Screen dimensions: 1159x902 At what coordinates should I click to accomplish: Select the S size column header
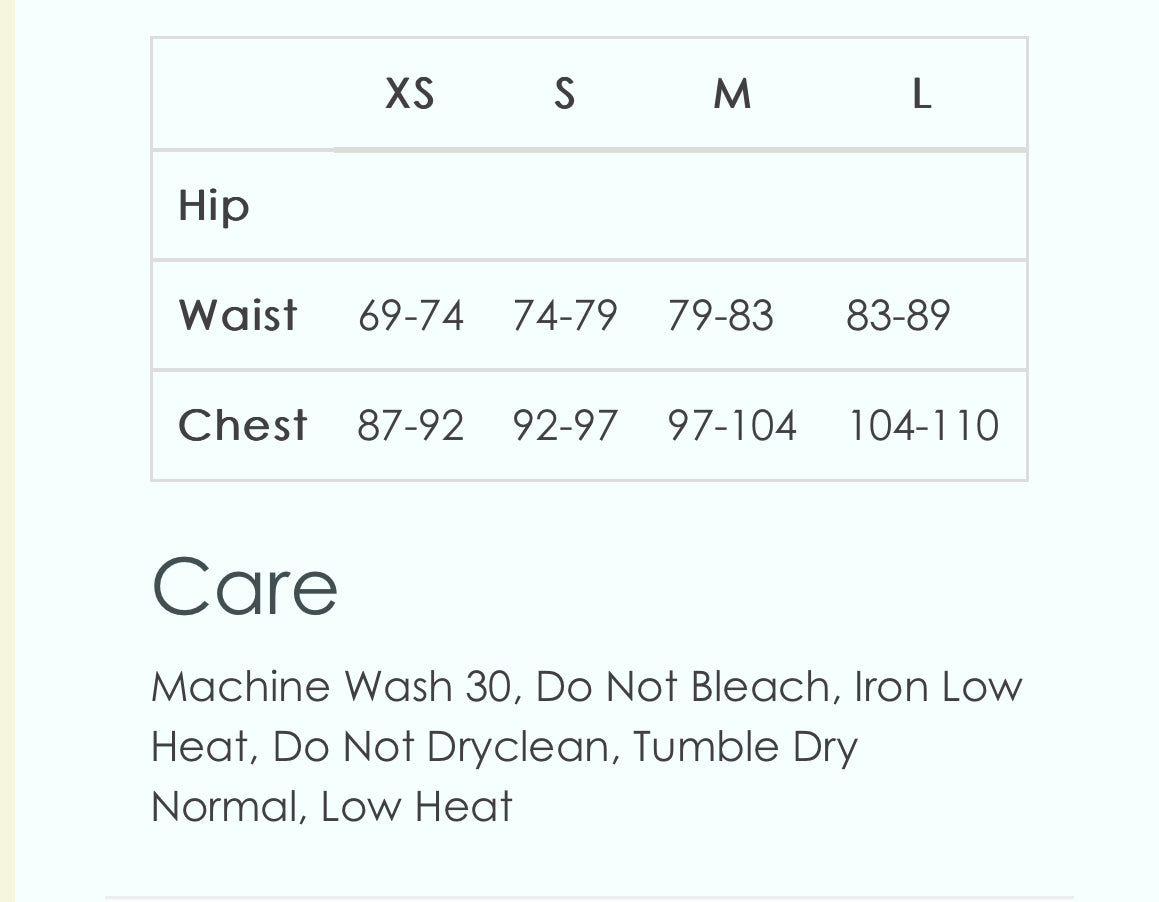(x=565, y=94)
